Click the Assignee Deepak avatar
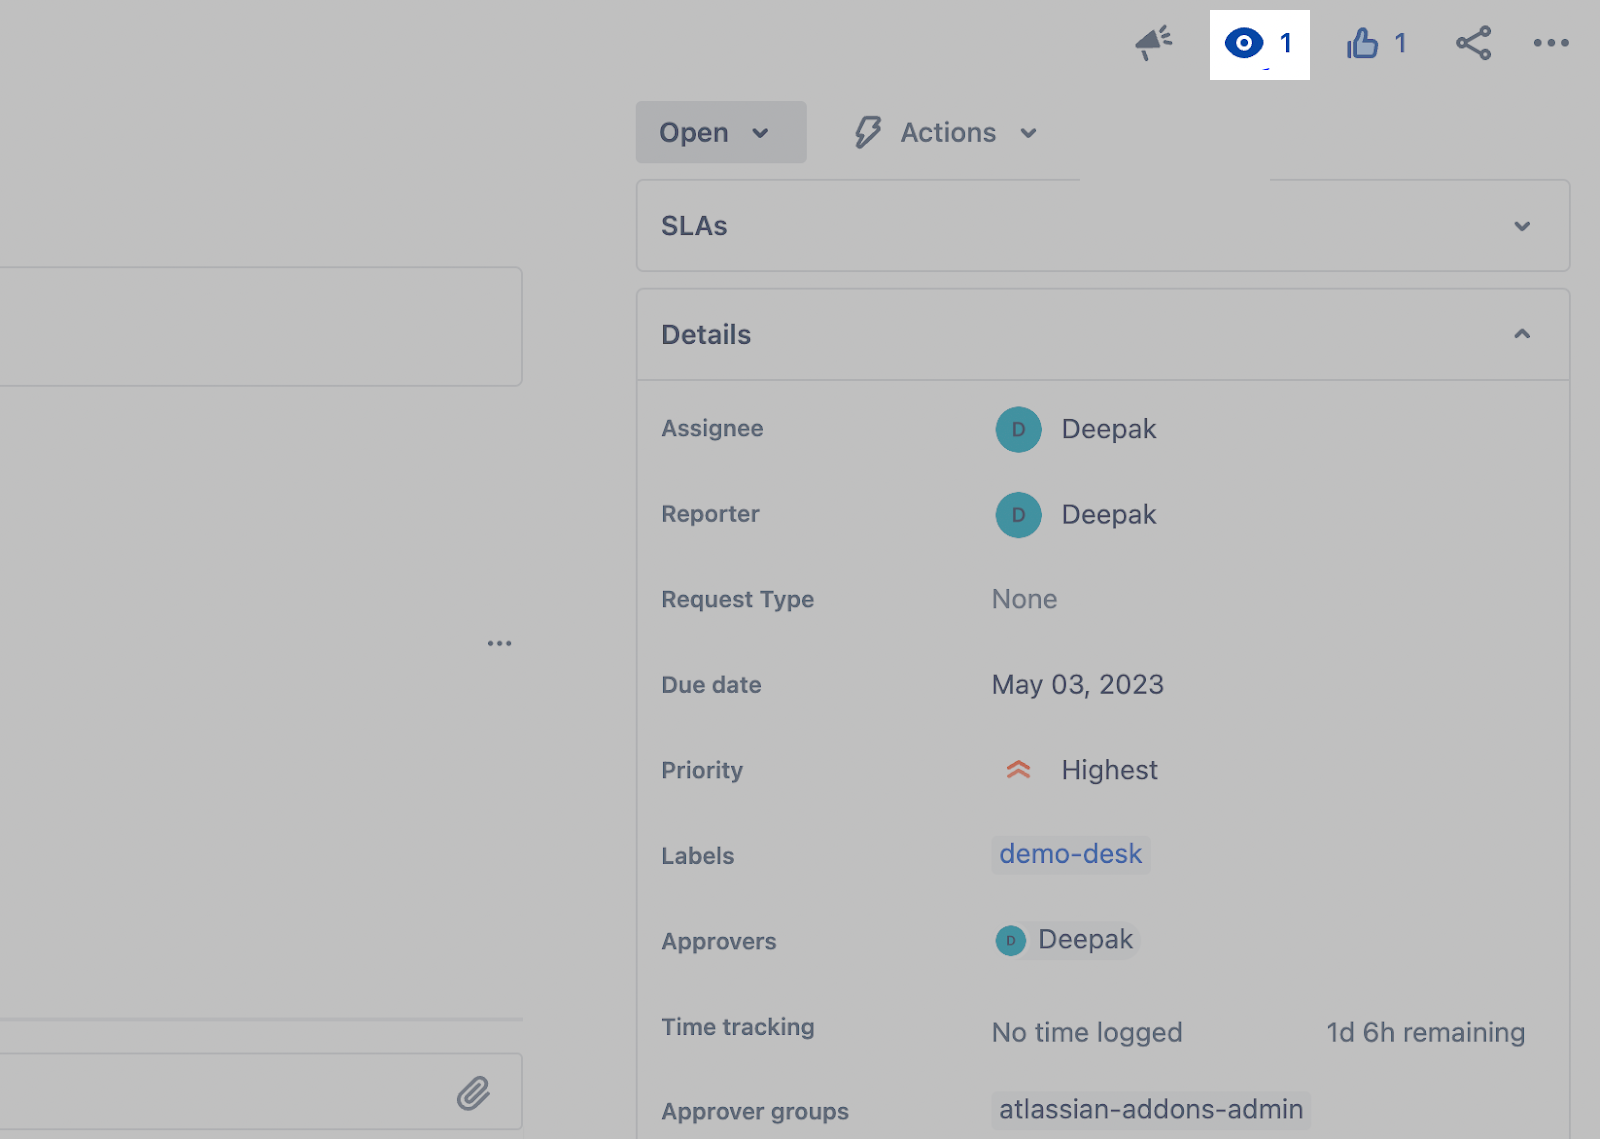The width and height of the screenshot is (1600, 1139). pyautogui.click(x=1018, y=430)
